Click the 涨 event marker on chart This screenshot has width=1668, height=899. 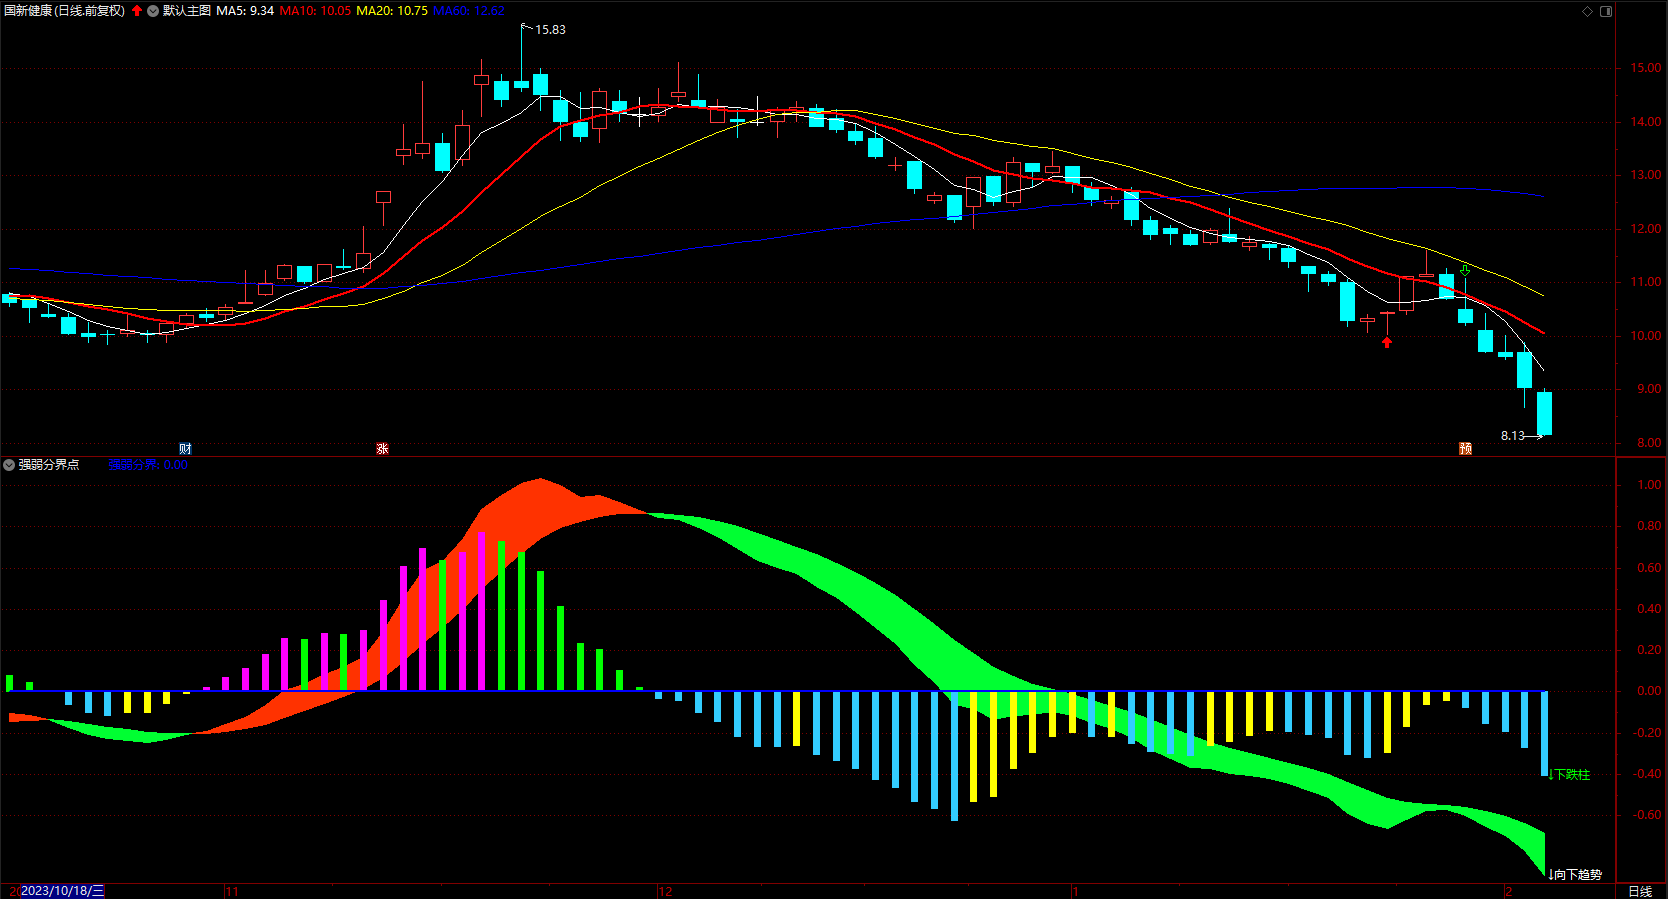[382, 449]
